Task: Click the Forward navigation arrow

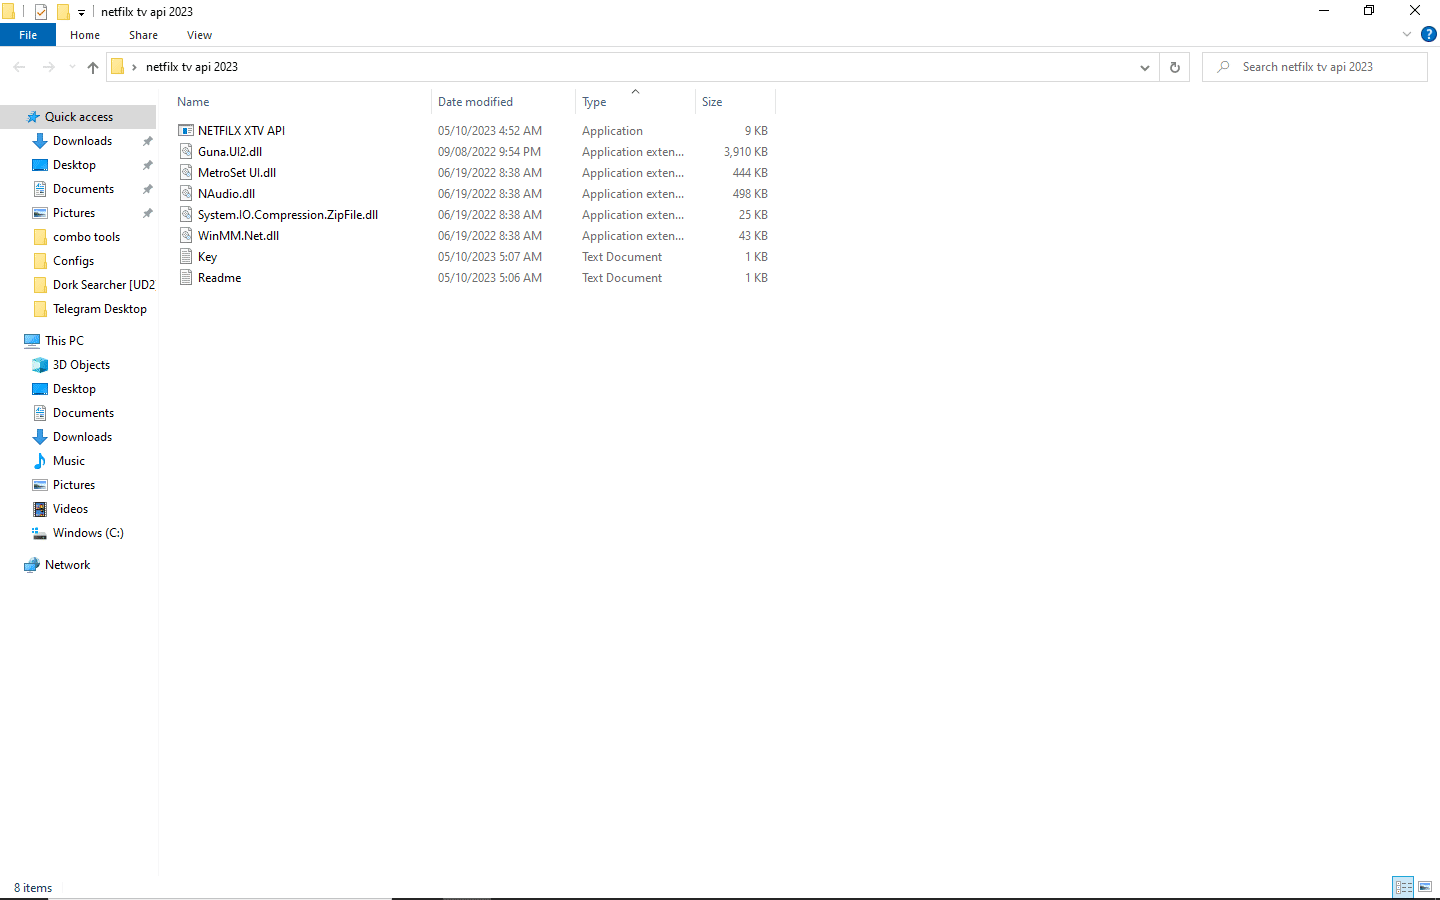Action: click(48, 67)
